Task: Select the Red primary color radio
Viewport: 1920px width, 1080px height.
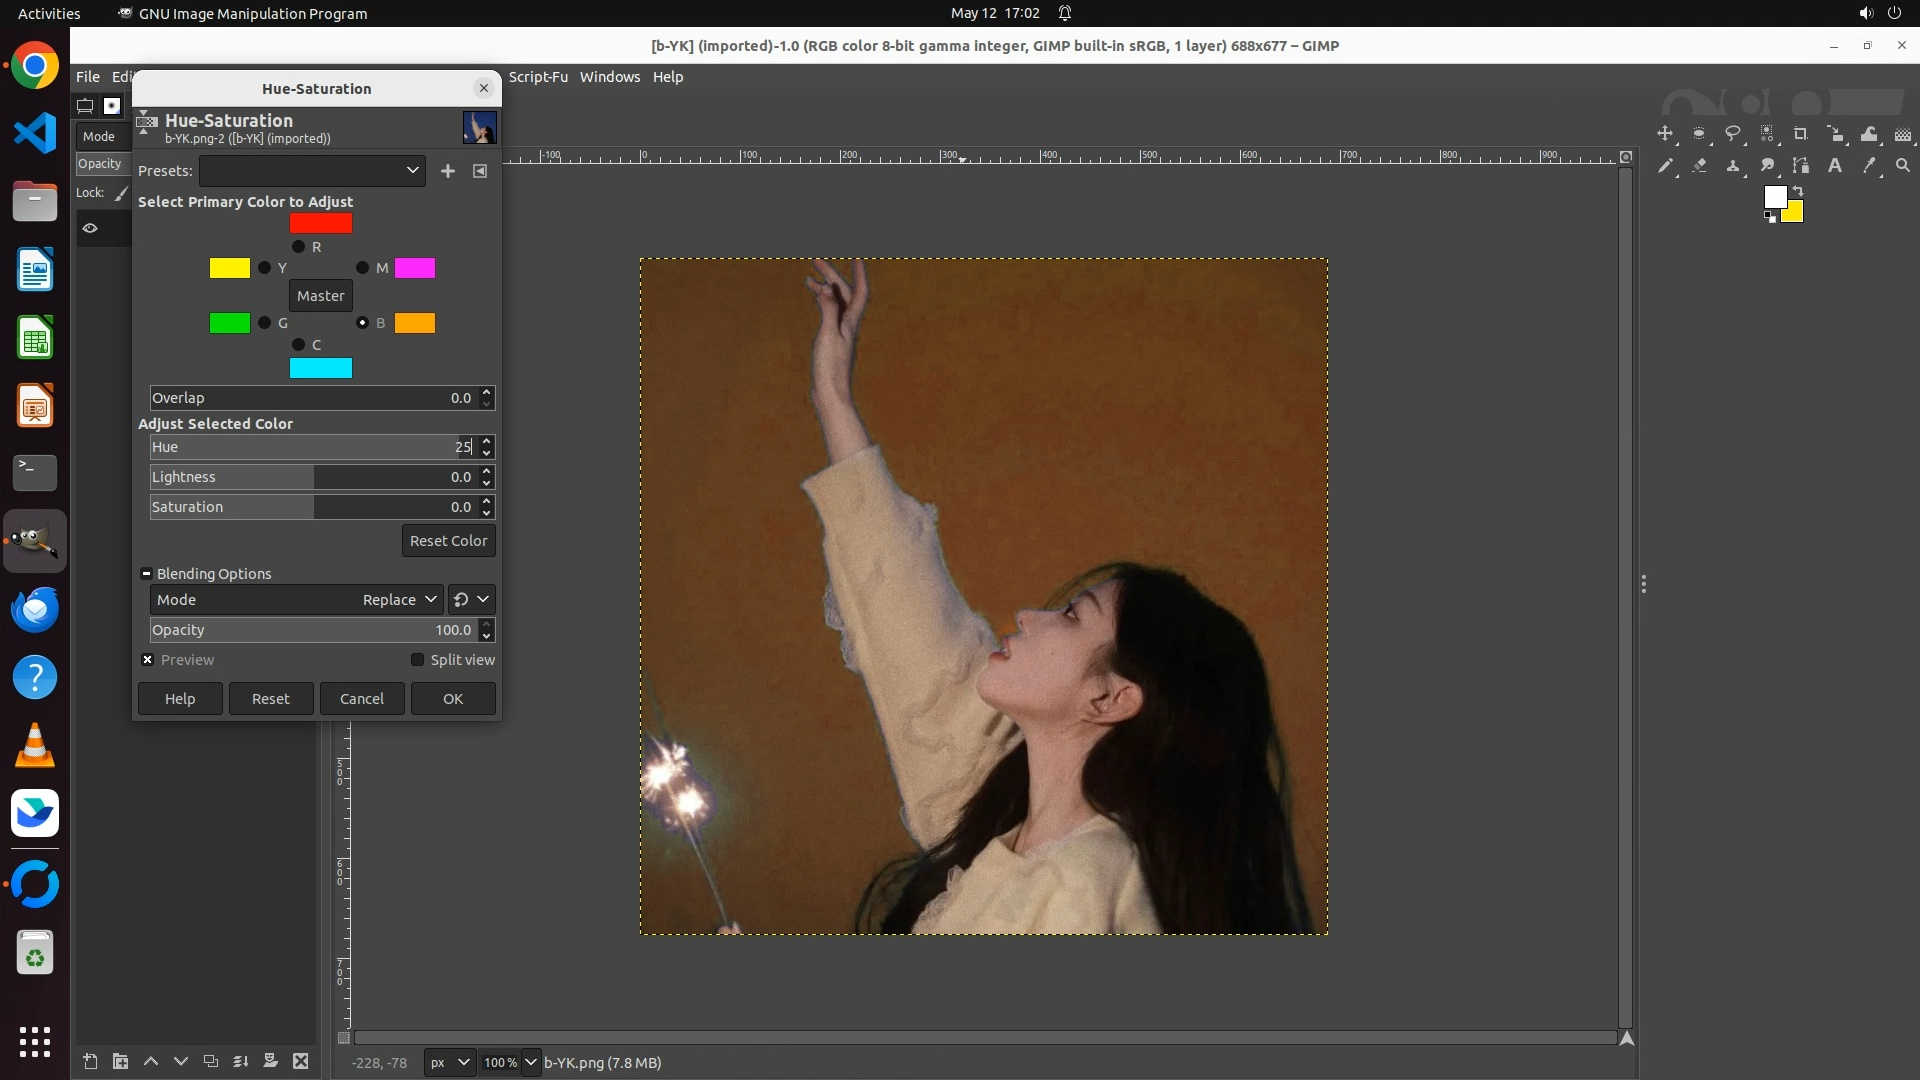Action: (298, 247)
